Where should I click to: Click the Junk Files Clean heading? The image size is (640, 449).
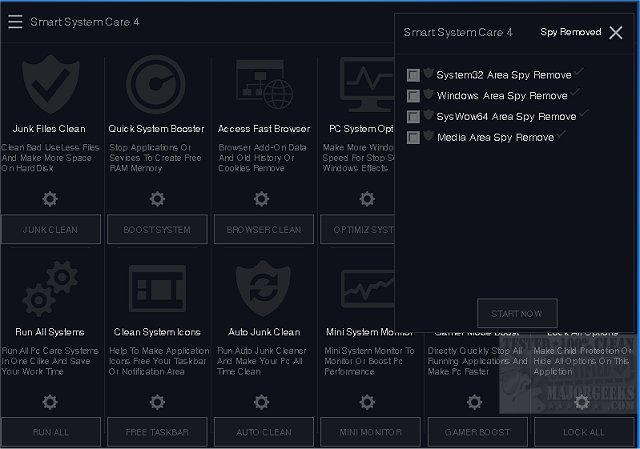click(x=49, y=129)
